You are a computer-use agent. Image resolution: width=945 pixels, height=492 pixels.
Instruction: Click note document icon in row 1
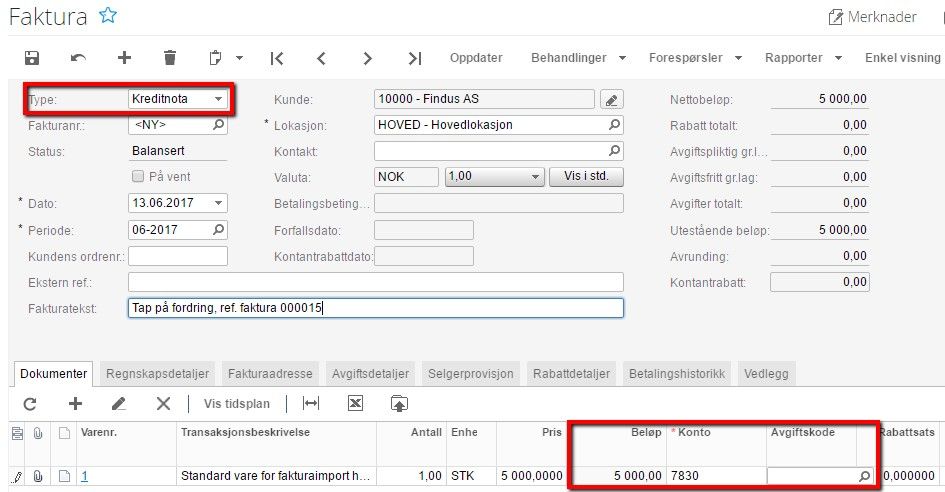[x=64, y=476]
